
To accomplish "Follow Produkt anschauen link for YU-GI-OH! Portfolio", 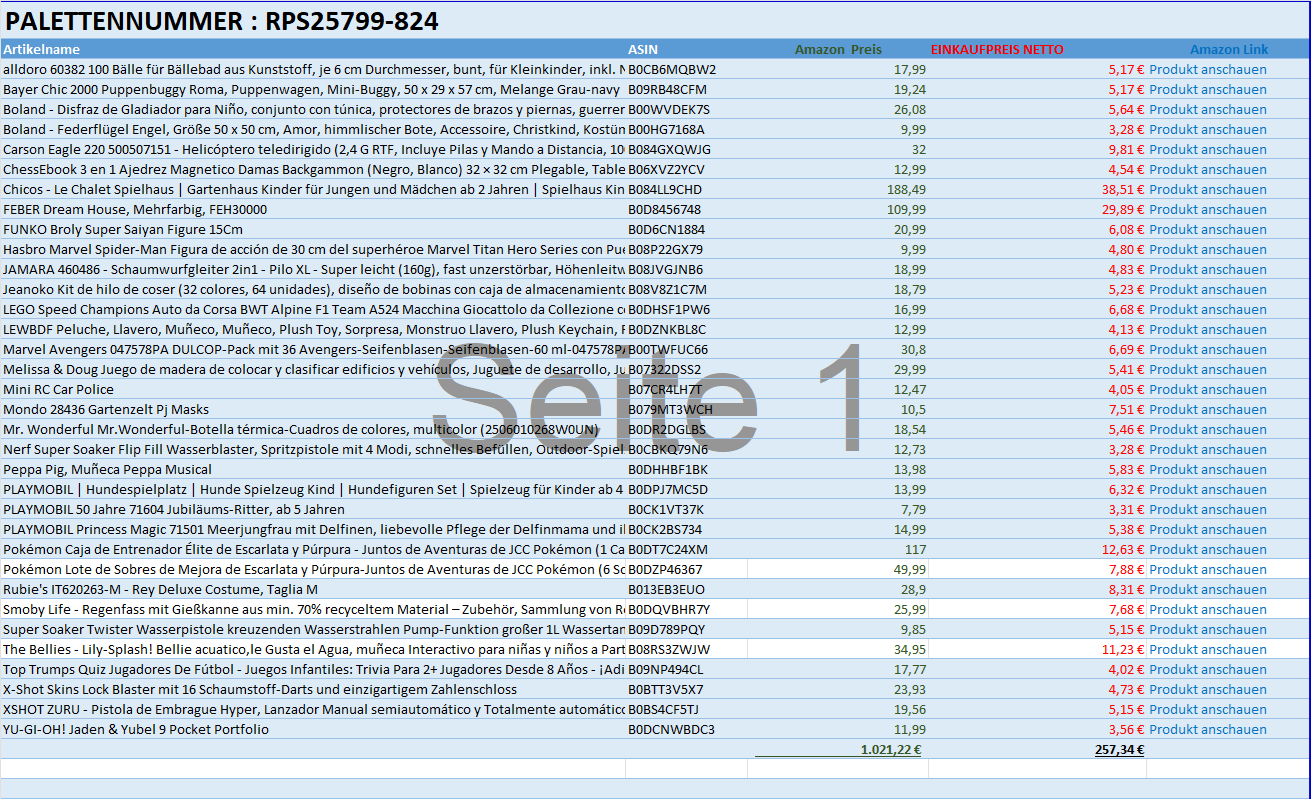I will point(1207,730).
